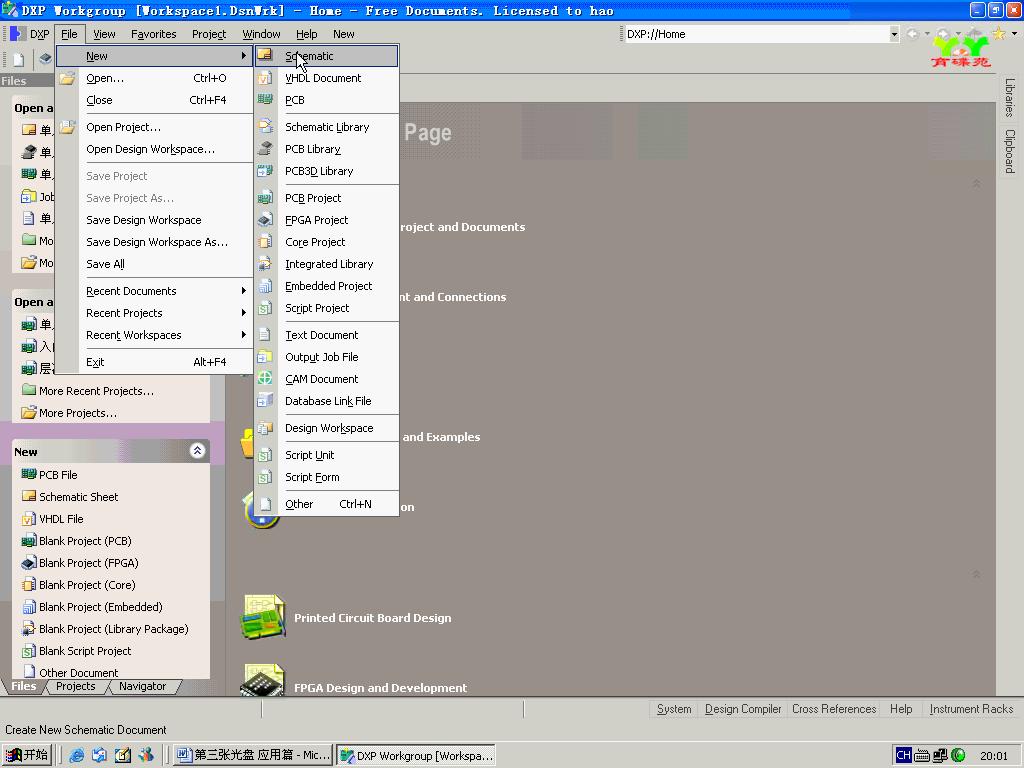Click the Database Link File icon
Screen dimensions: 1024x768
265,401
